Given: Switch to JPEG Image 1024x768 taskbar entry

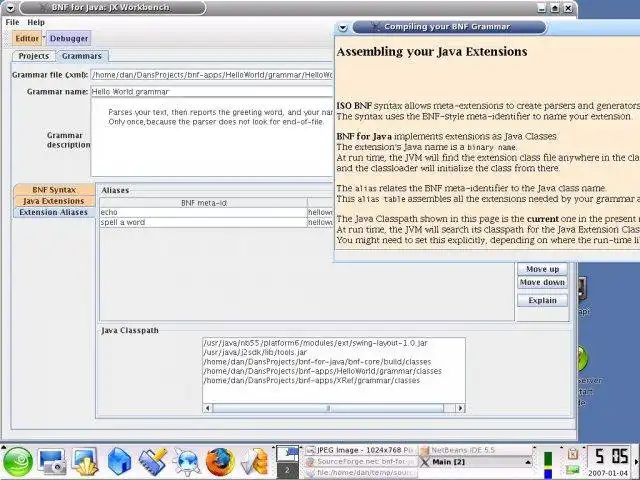Looking at the screenshot, I should click(360, 450).
